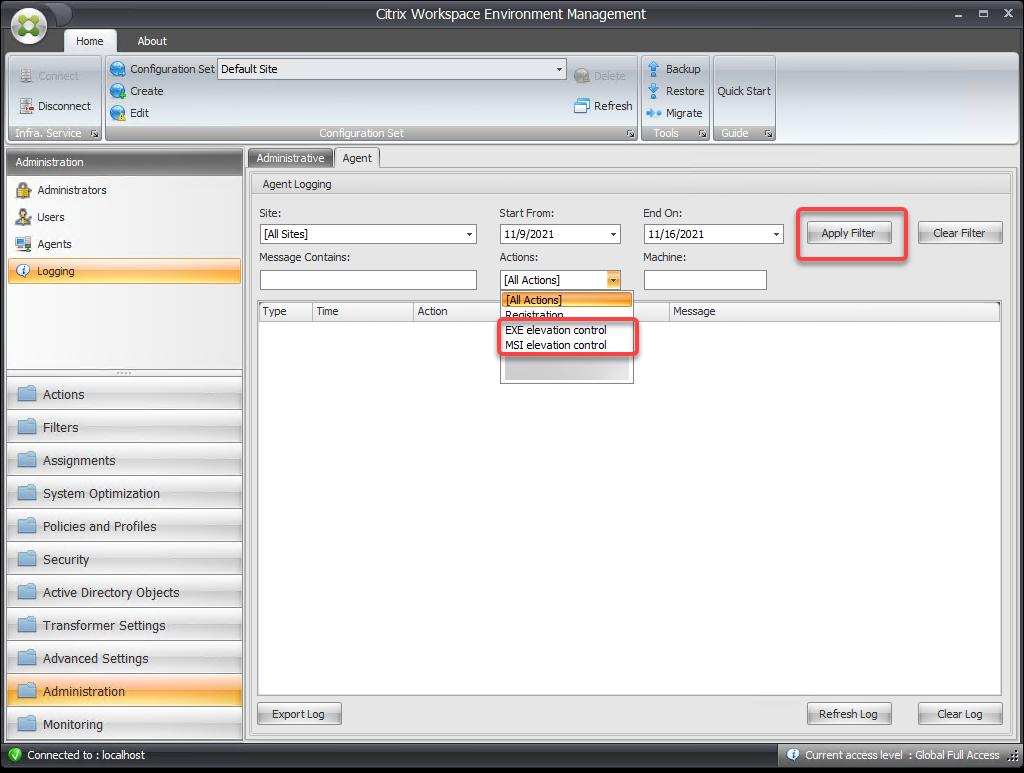The height and width of the screenshot is (773, 1024).
Task: Click the Edit configuration set icon
Action: (118, 113)
